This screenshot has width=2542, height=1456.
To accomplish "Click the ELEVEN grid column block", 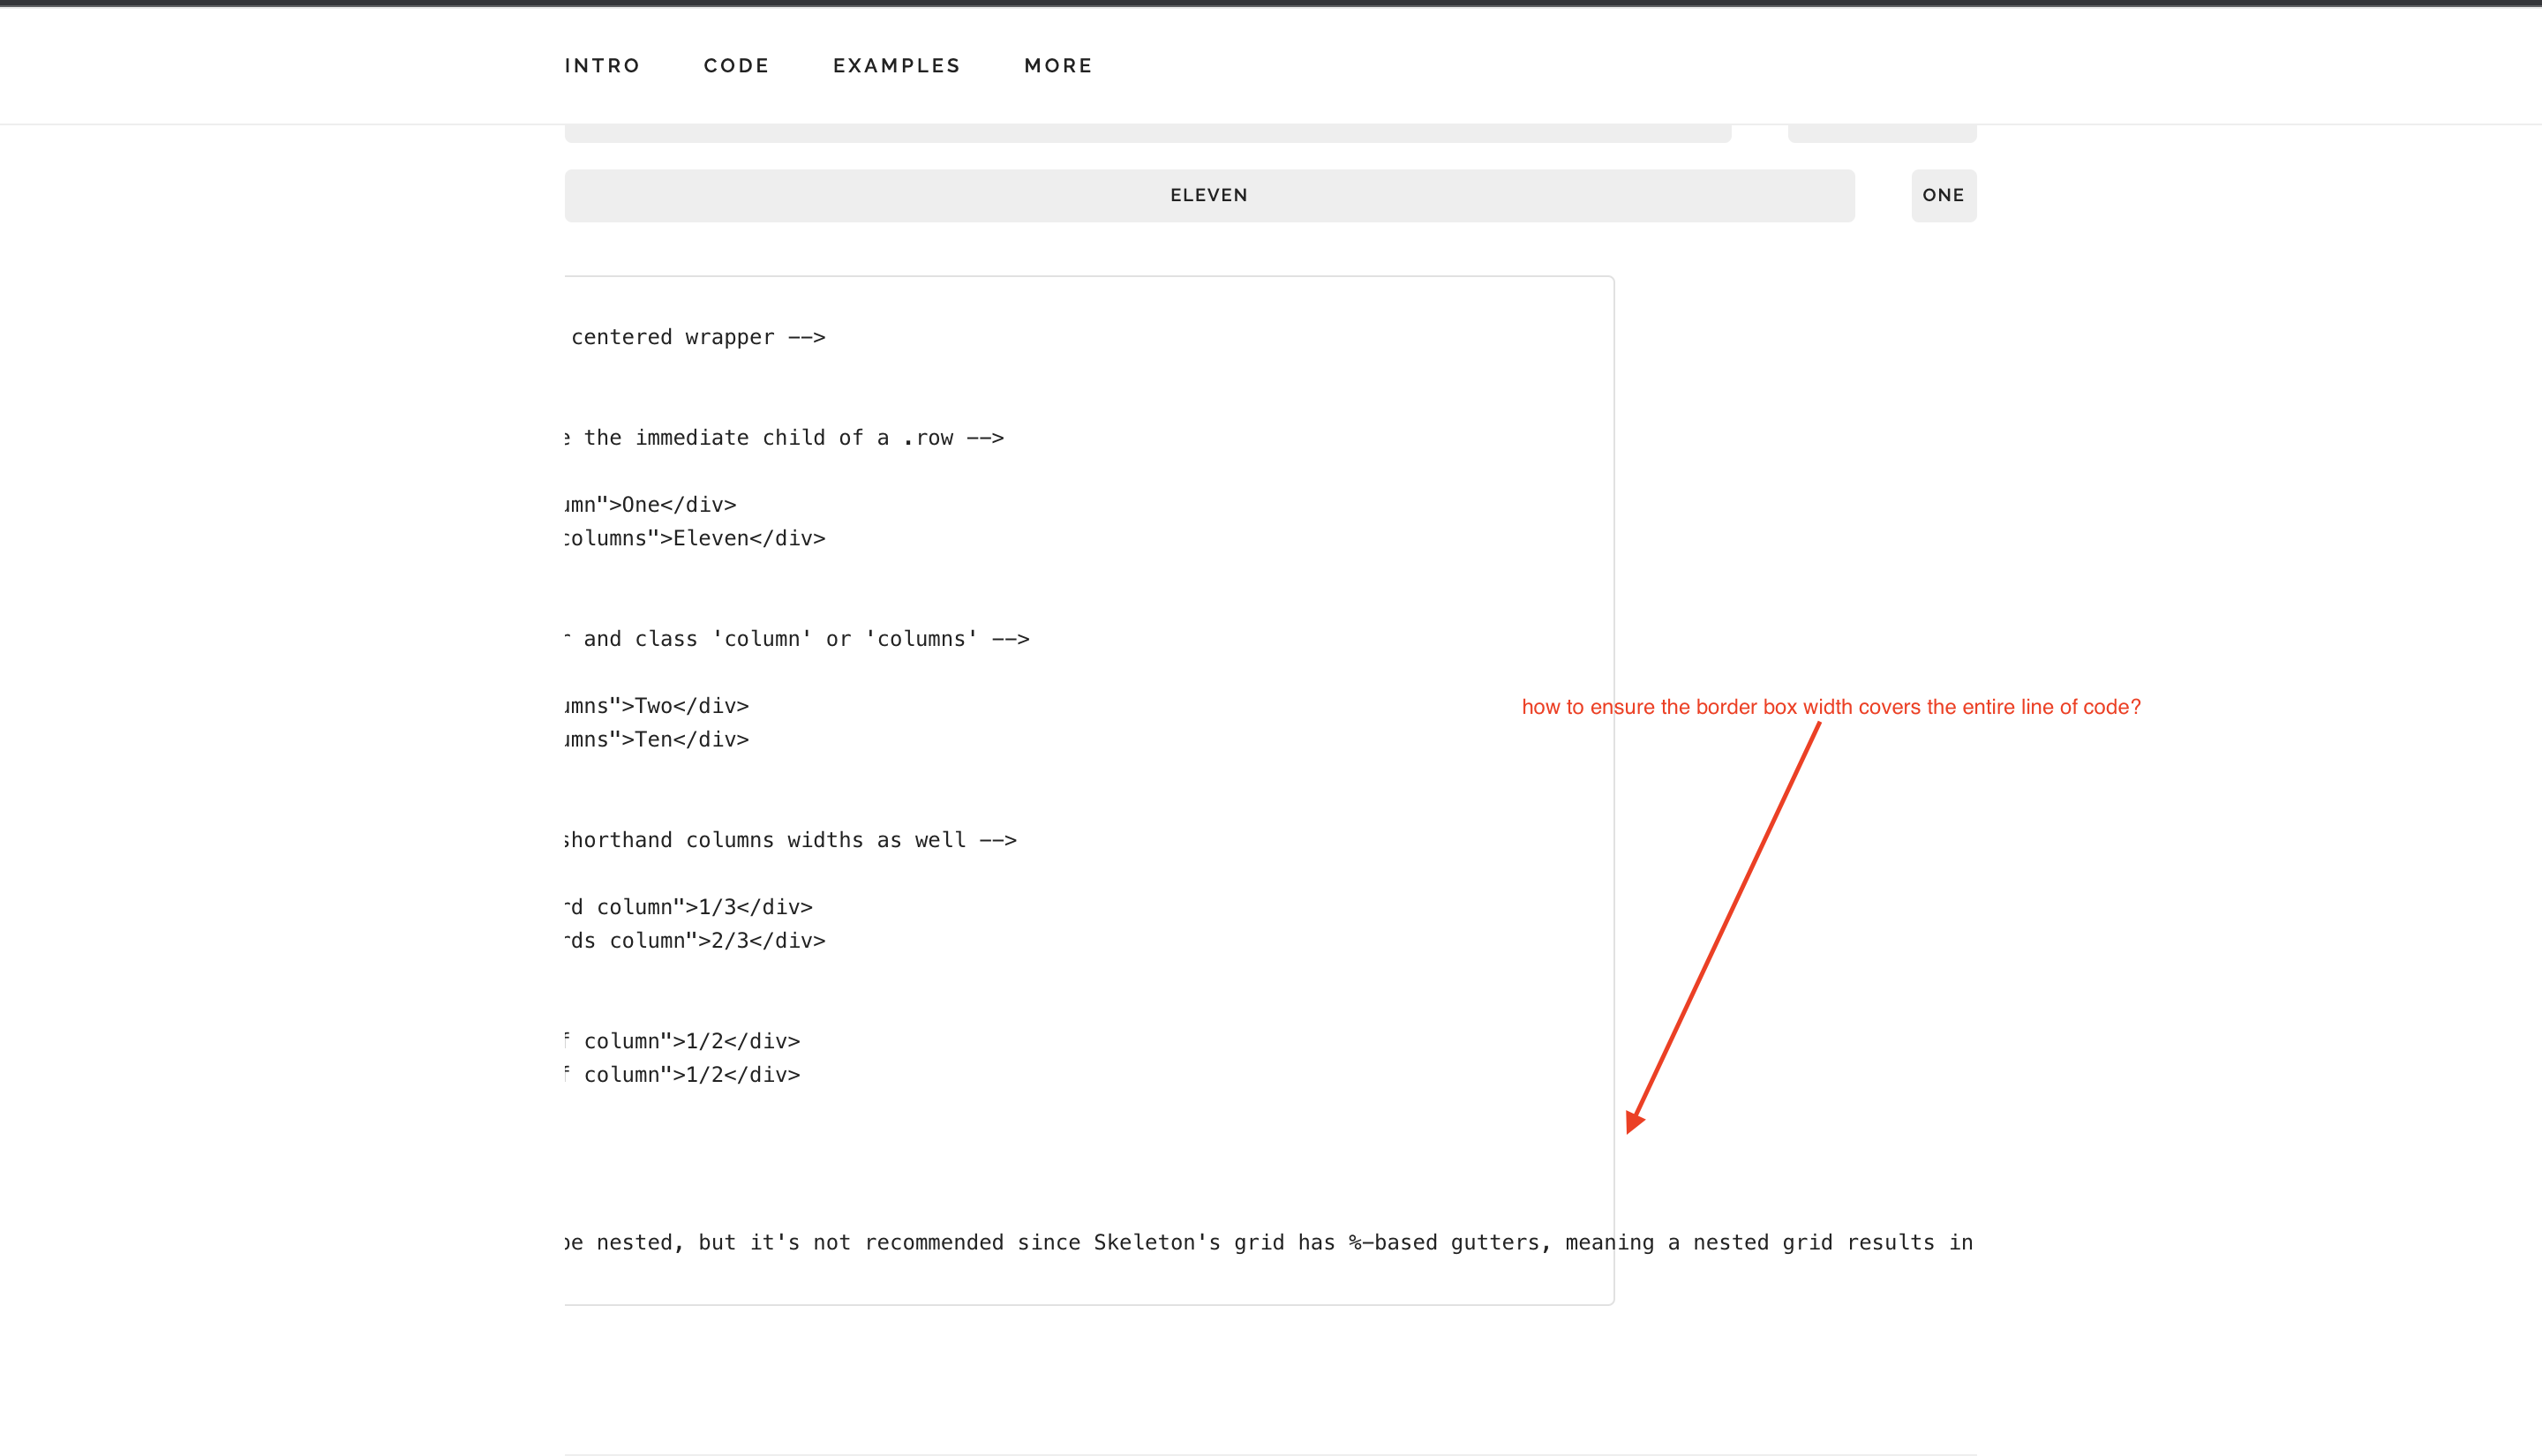I will click(1209, 195).
